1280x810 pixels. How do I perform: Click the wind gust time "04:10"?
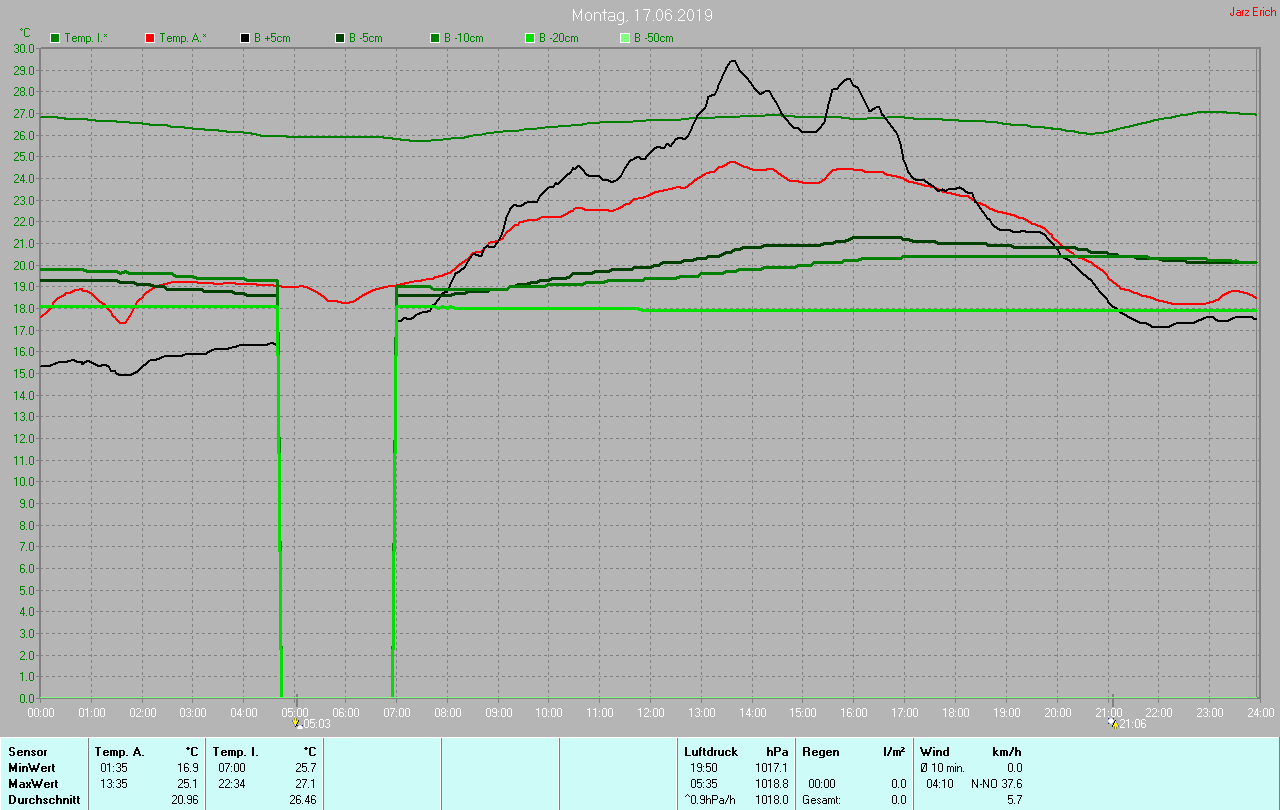point(940,783)
